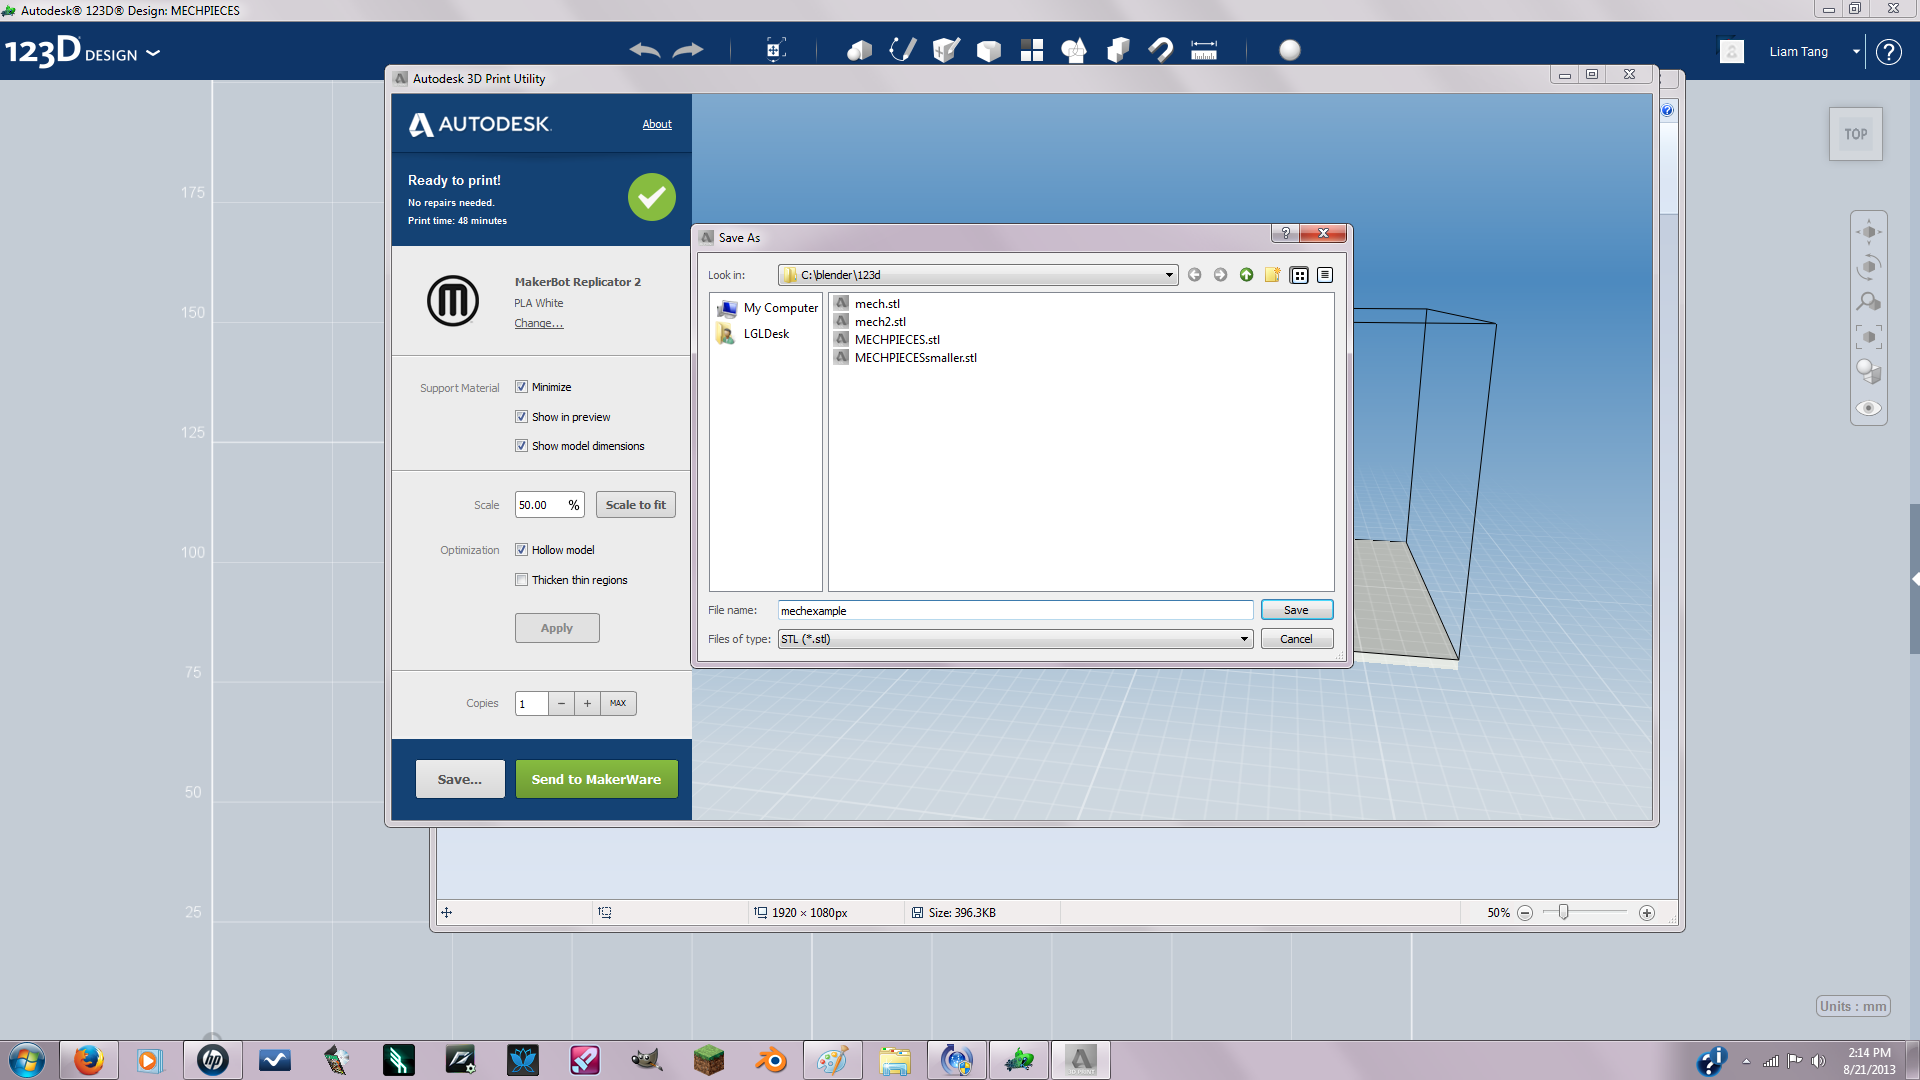Click the Change… printer link
The height and width of the screenshot is (1080, 1920).
[x=538, y=323]
